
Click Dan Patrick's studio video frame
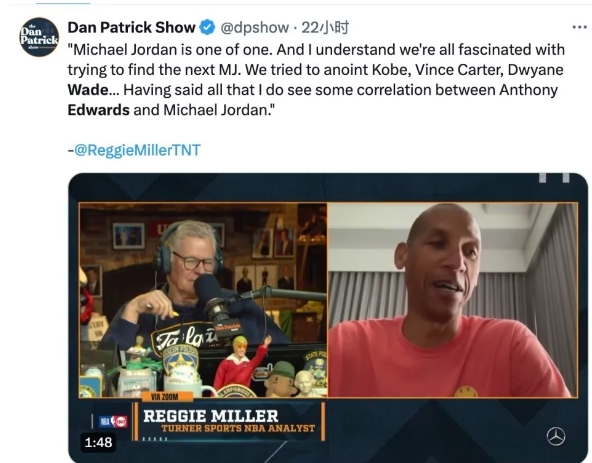pyautogui.click(x=203, y=300)
